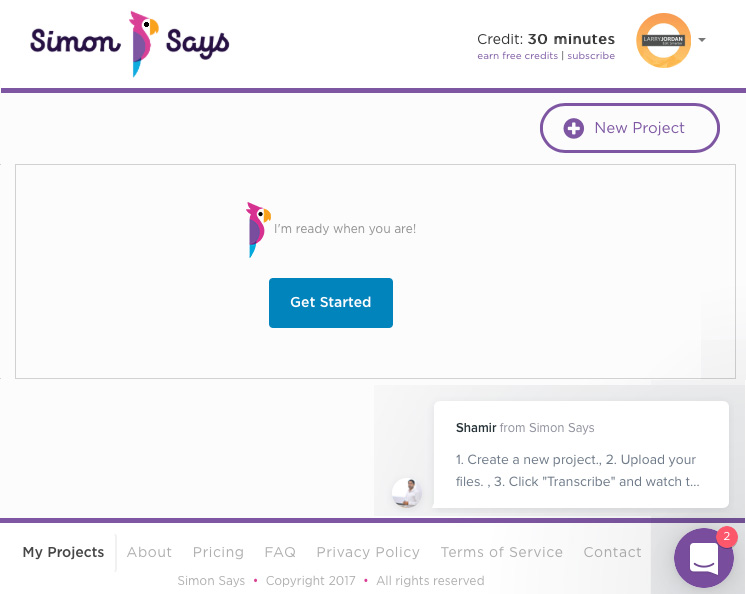Select My Projects in footer navigation
Image resolution: width=746 pixels, height=594 pixels.
63,552
